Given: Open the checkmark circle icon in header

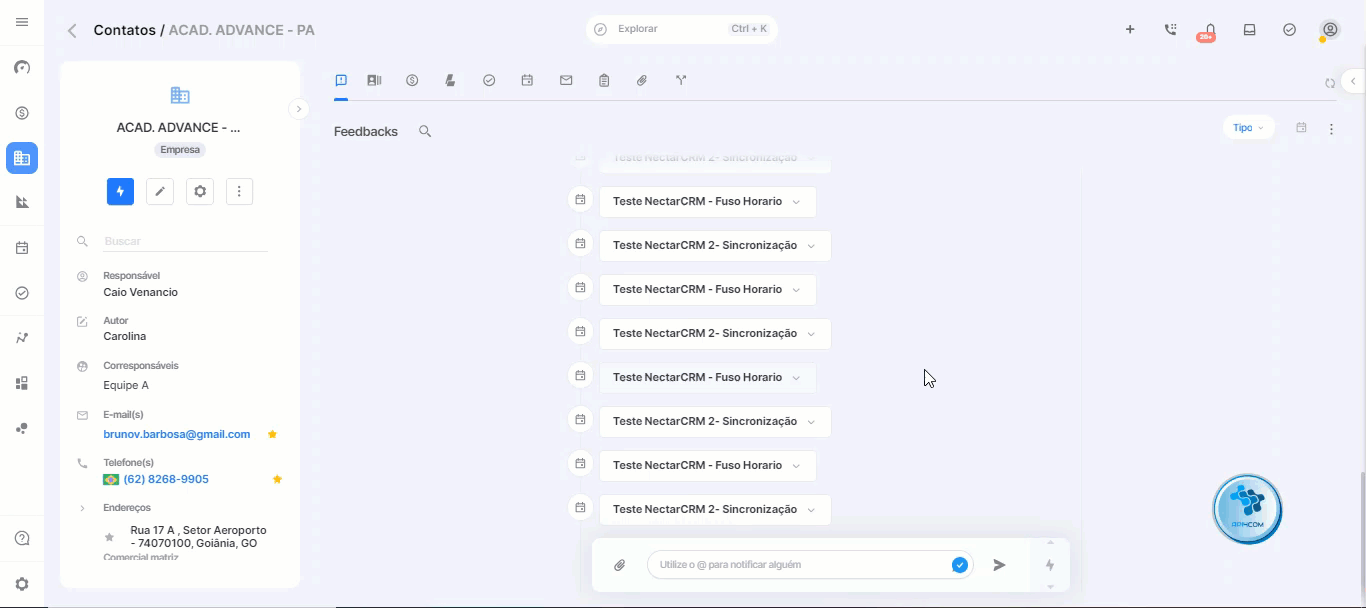Looking at the screenshot, I should tap(1290, 30).
